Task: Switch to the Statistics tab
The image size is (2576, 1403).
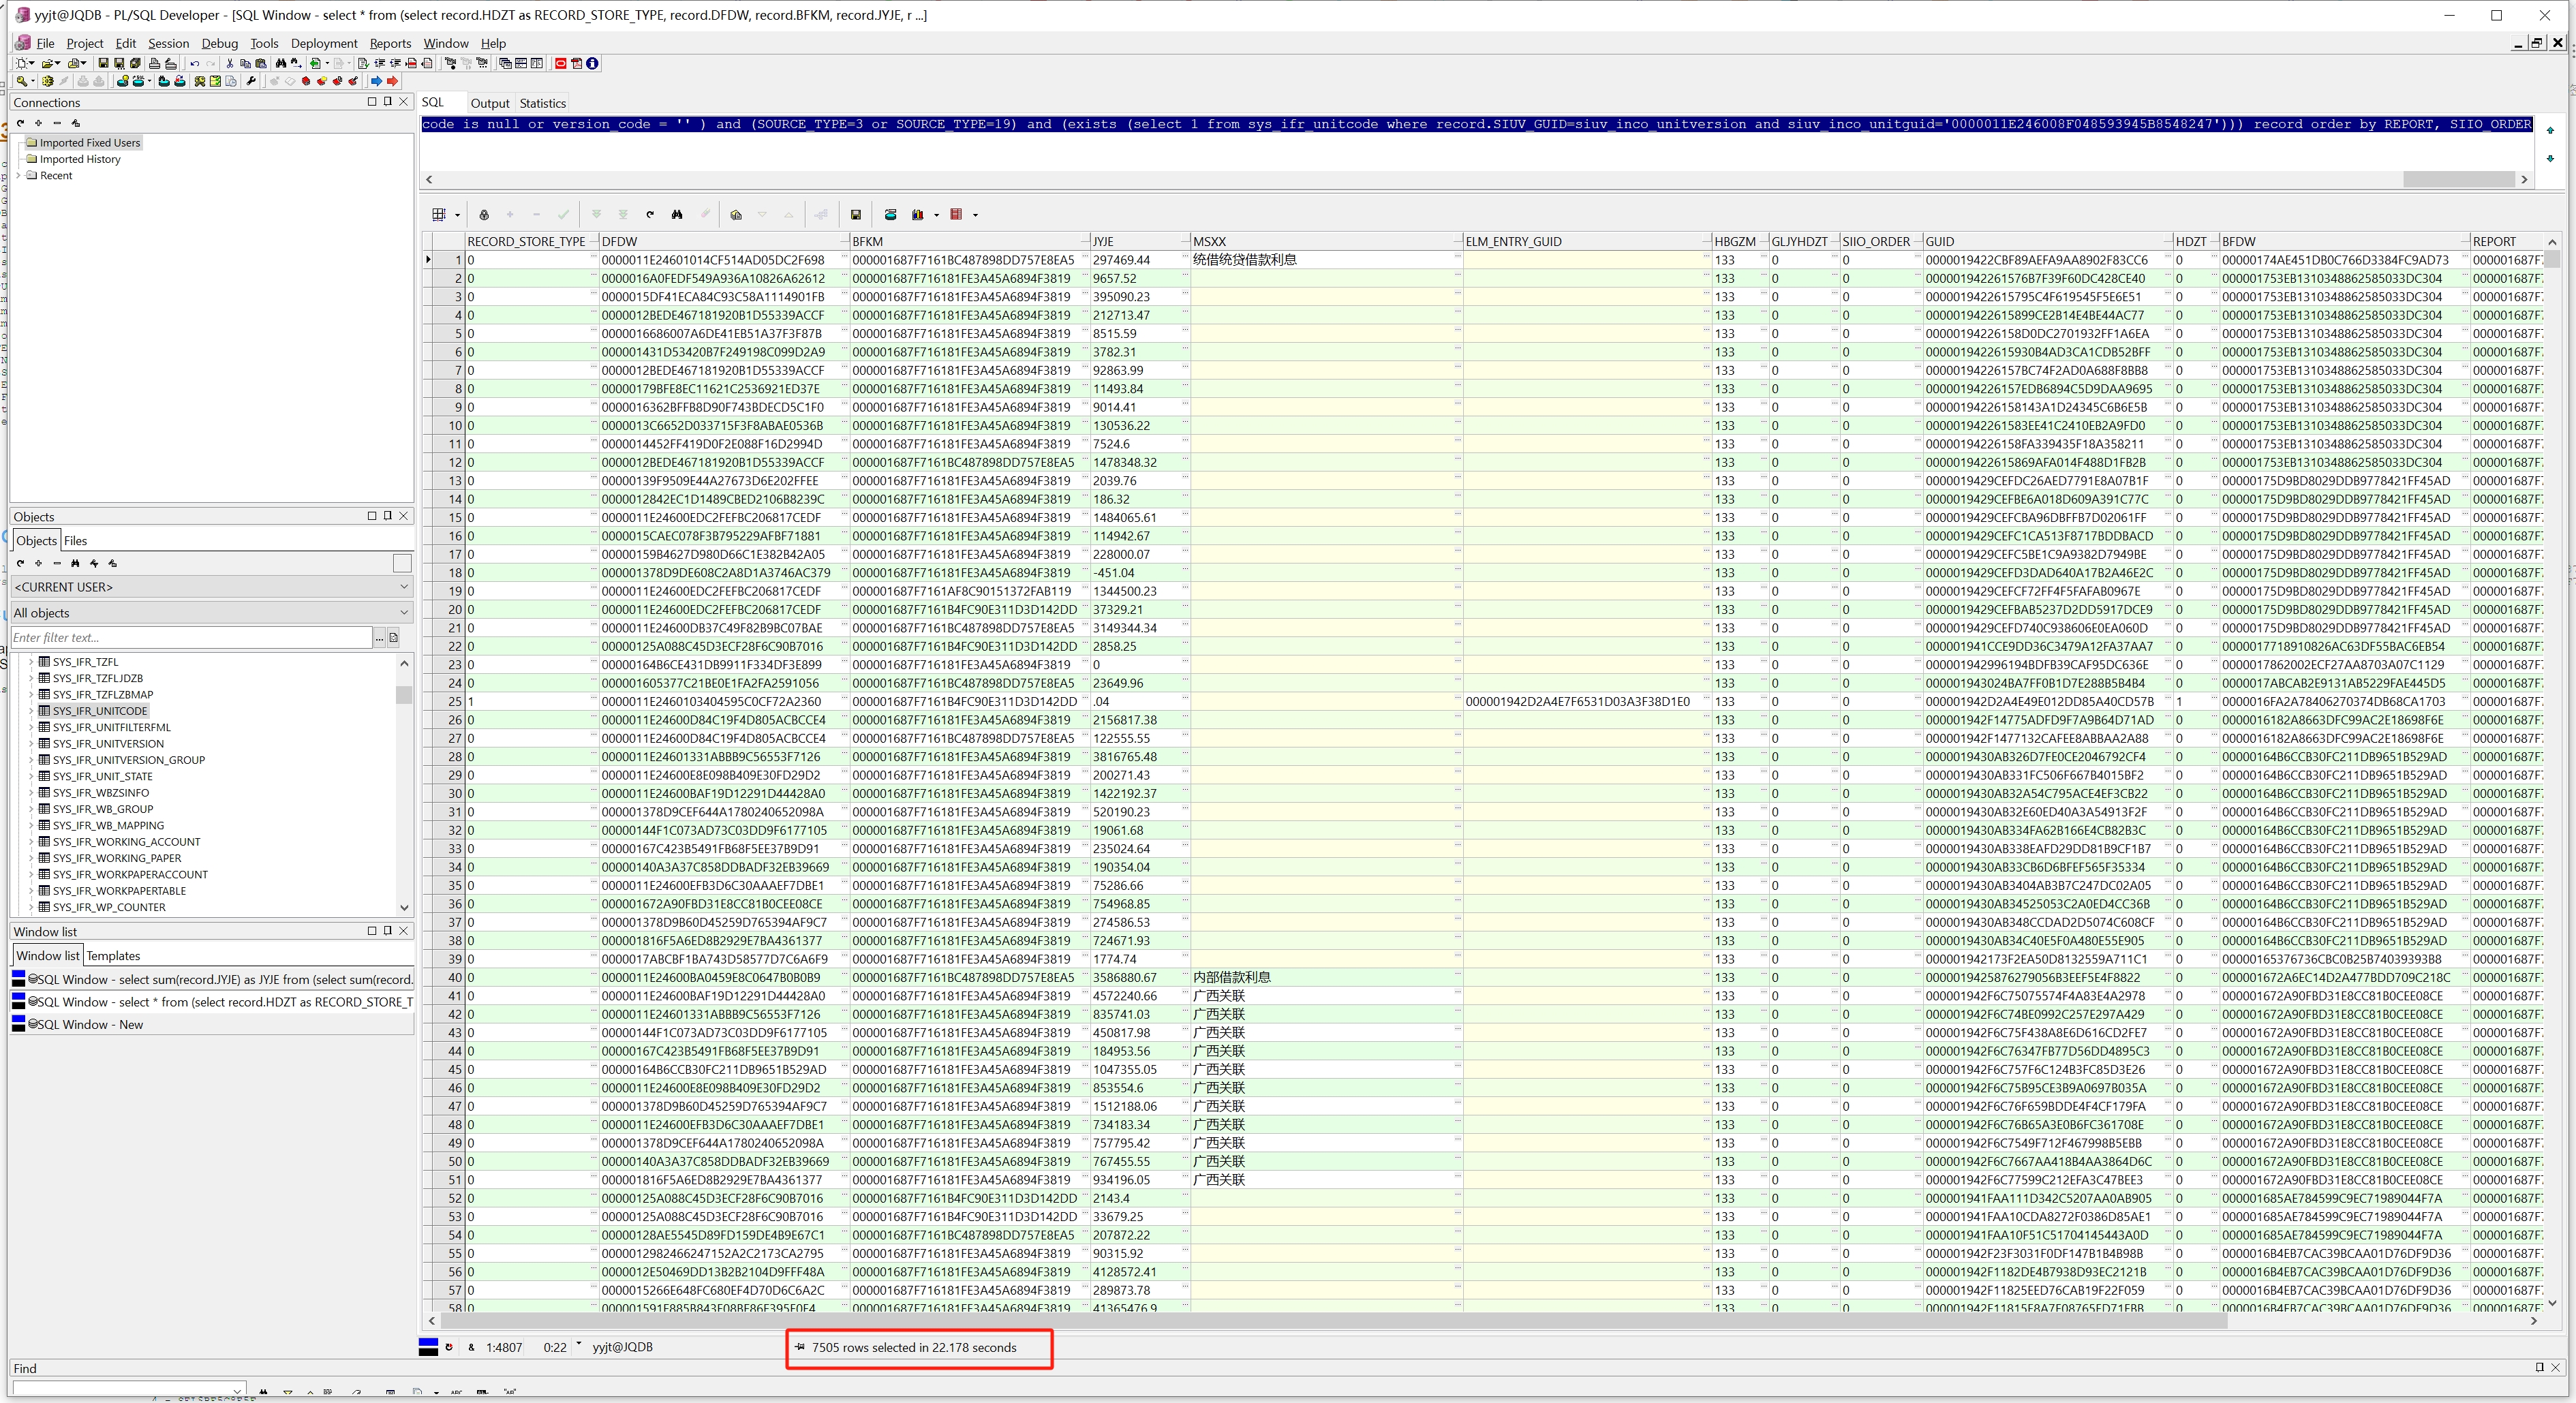Action: tap(542, 103)
